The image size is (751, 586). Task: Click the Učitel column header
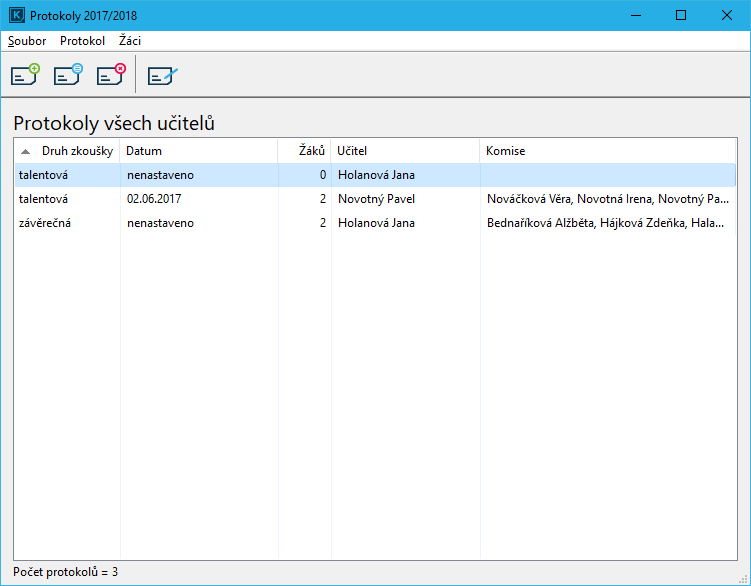pos(352,151)
